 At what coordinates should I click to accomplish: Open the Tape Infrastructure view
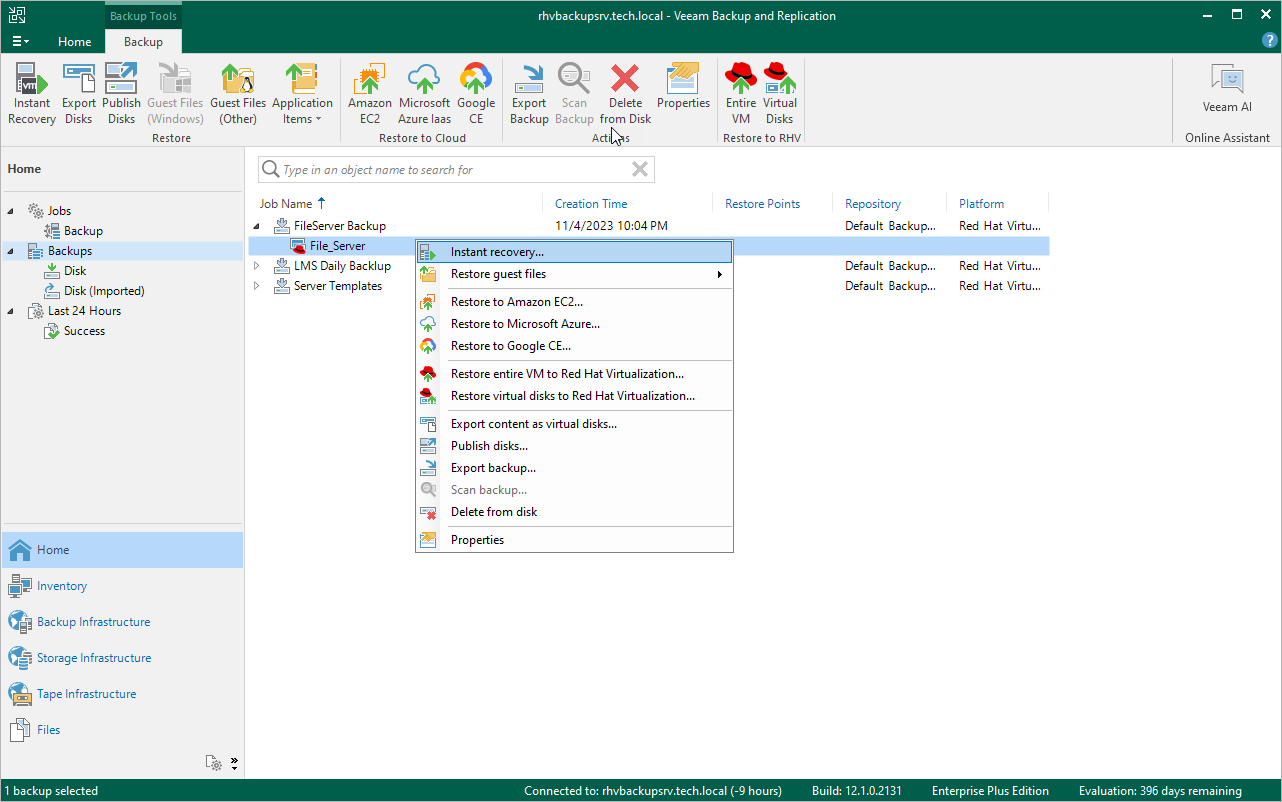122,694
